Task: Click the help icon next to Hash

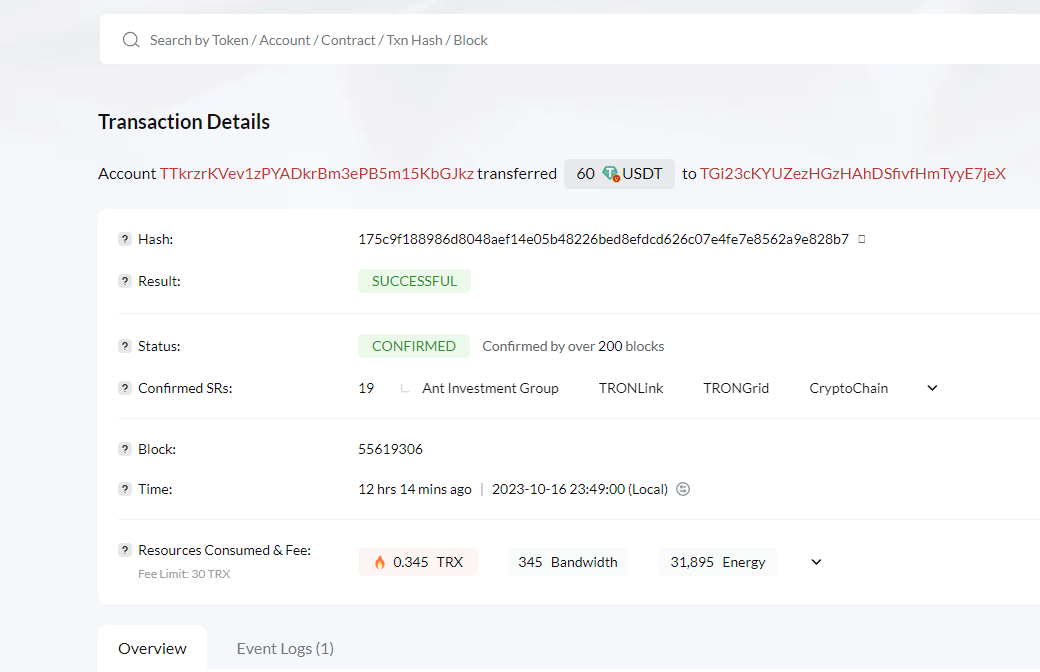Action: [x=125, y=239]
